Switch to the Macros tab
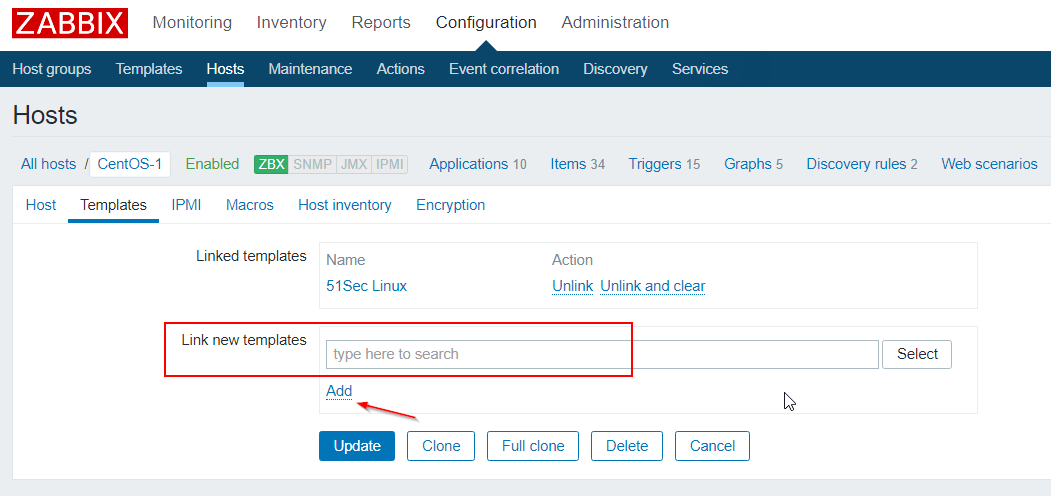Viewport: 1051px width, 496px height. coord(249,205)
